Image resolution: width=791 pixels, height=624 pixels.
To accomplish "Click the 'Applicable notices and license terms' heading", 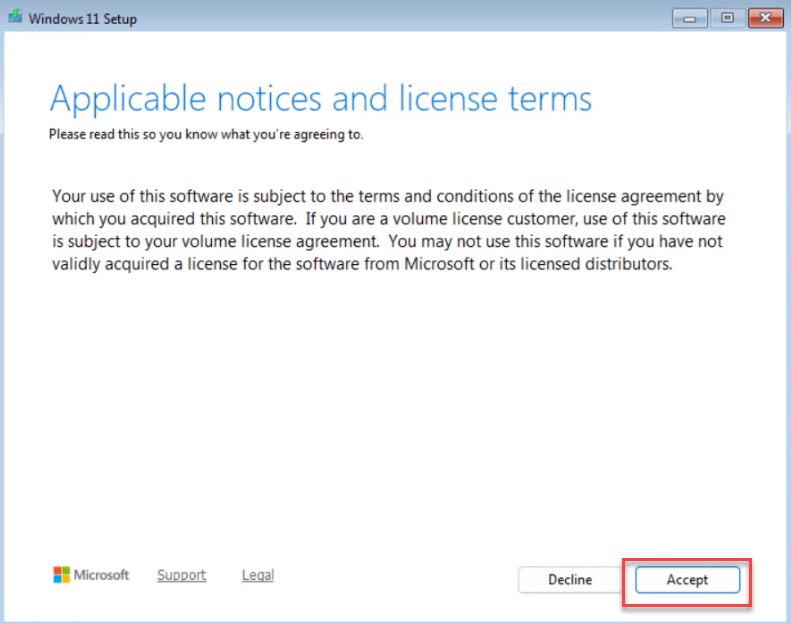I will [320, 99].
